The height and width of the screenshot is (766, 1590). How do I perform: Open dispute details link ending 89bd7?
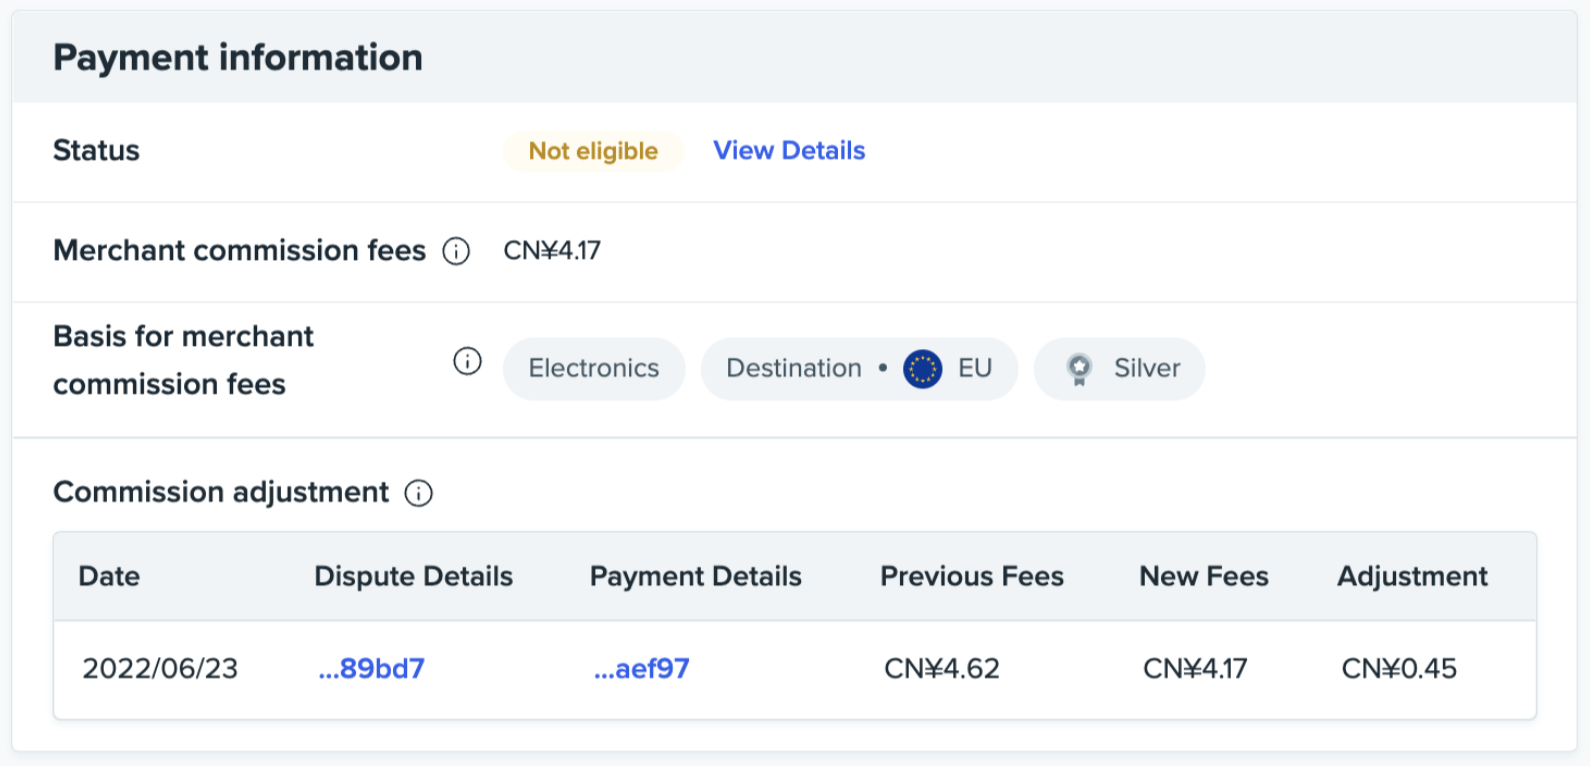(x=371, y=669)
